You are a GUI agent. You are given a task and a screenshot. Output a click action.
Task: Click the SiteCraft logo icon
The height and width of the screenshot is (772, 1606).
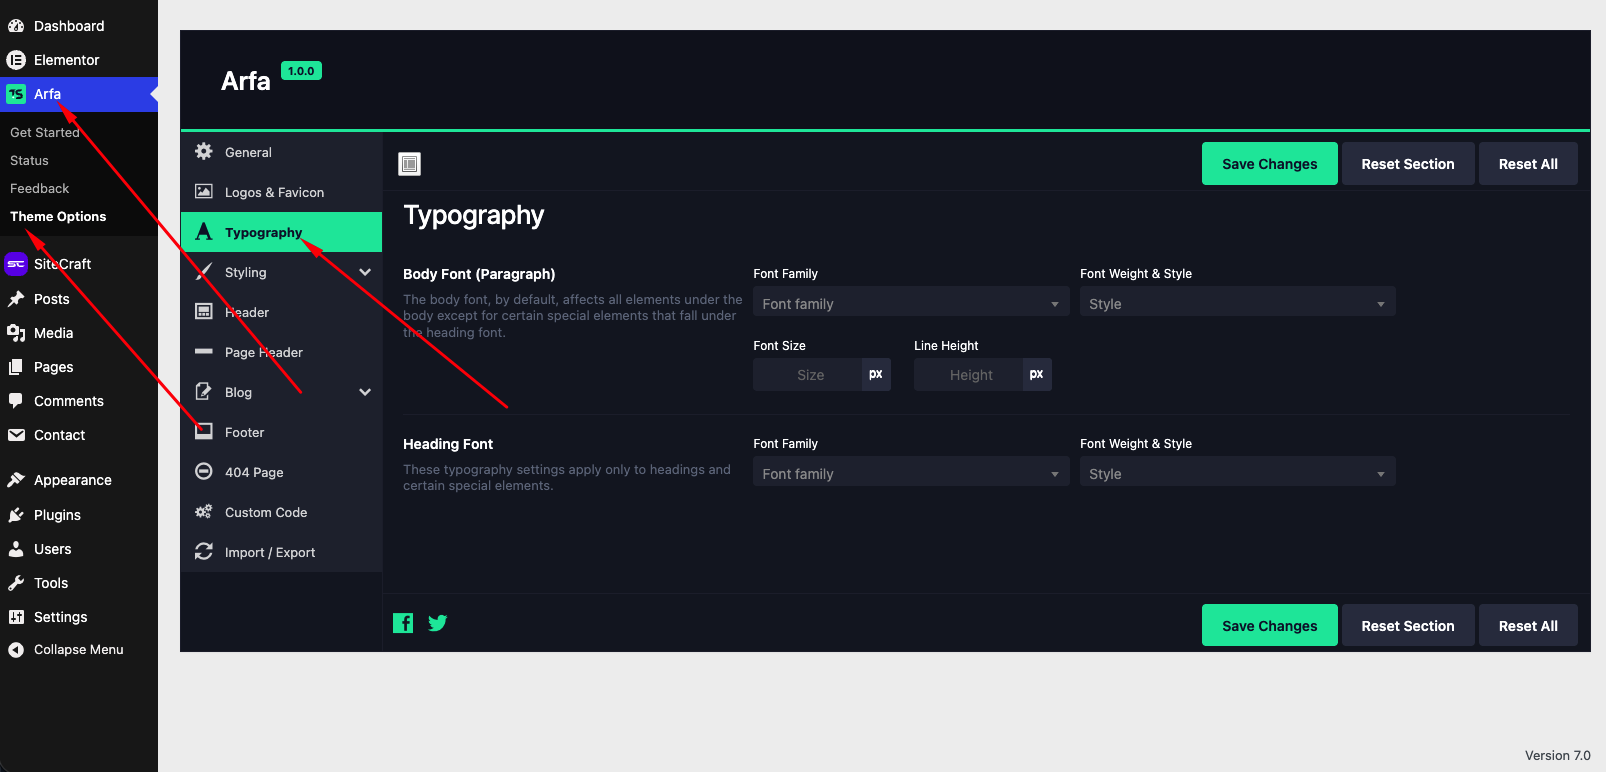(16, 264)
